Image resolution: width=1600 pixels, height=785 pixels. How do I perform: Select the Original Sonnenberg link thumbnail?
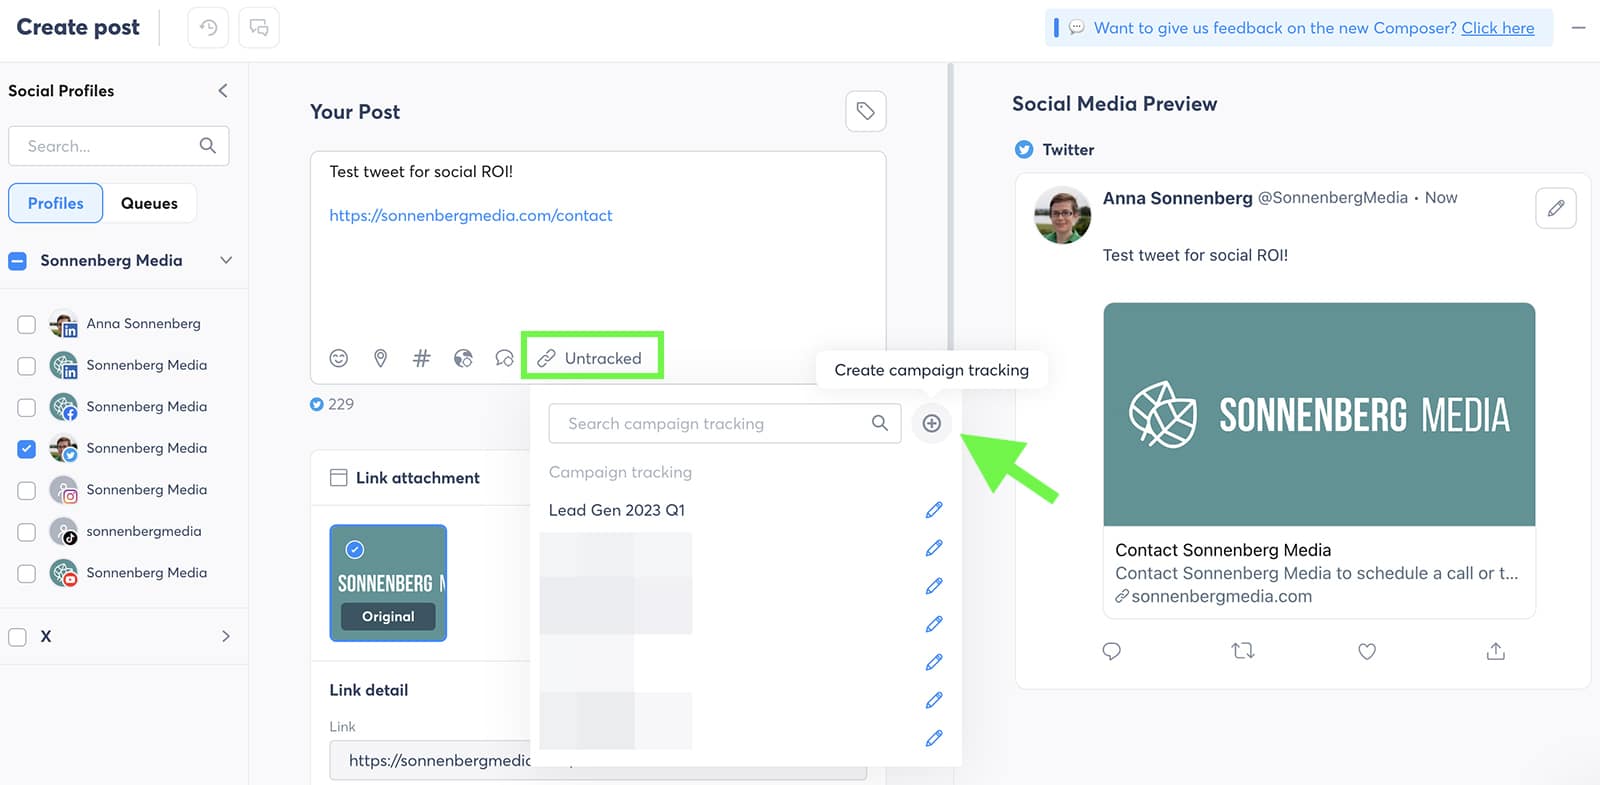(x=388, y=583)
